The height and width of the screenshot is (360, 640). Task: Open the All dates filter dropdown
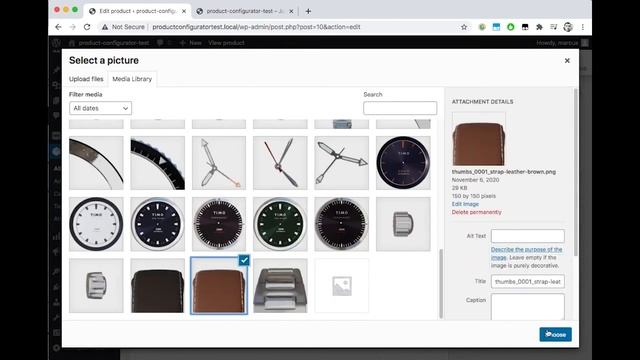pyautogui.click(x=100, y=108)
